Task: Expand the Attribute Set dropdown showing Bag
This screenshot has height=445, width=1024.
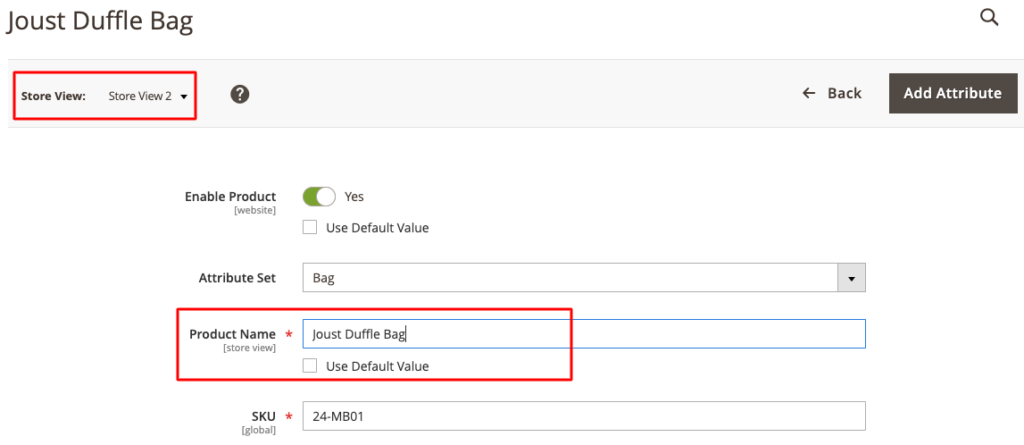Action: [x=570, y=277]
